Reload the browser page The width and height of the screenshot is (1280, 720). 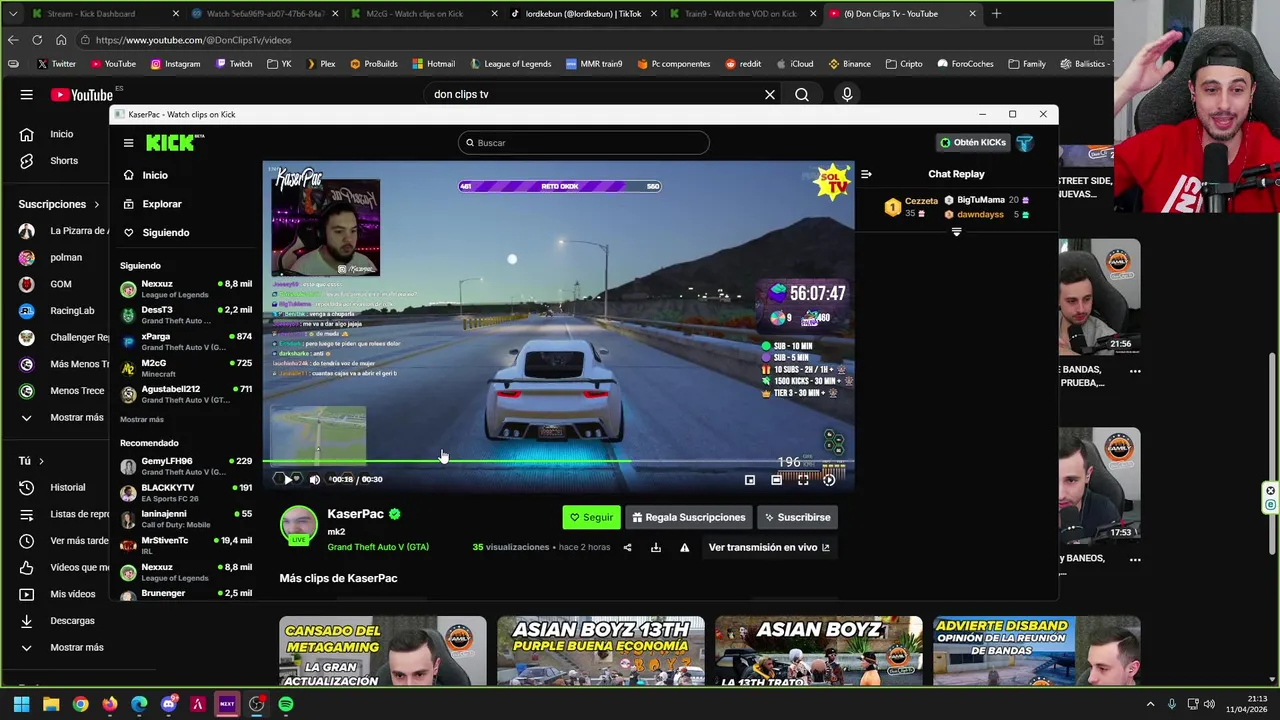click(x=37, y=40)
